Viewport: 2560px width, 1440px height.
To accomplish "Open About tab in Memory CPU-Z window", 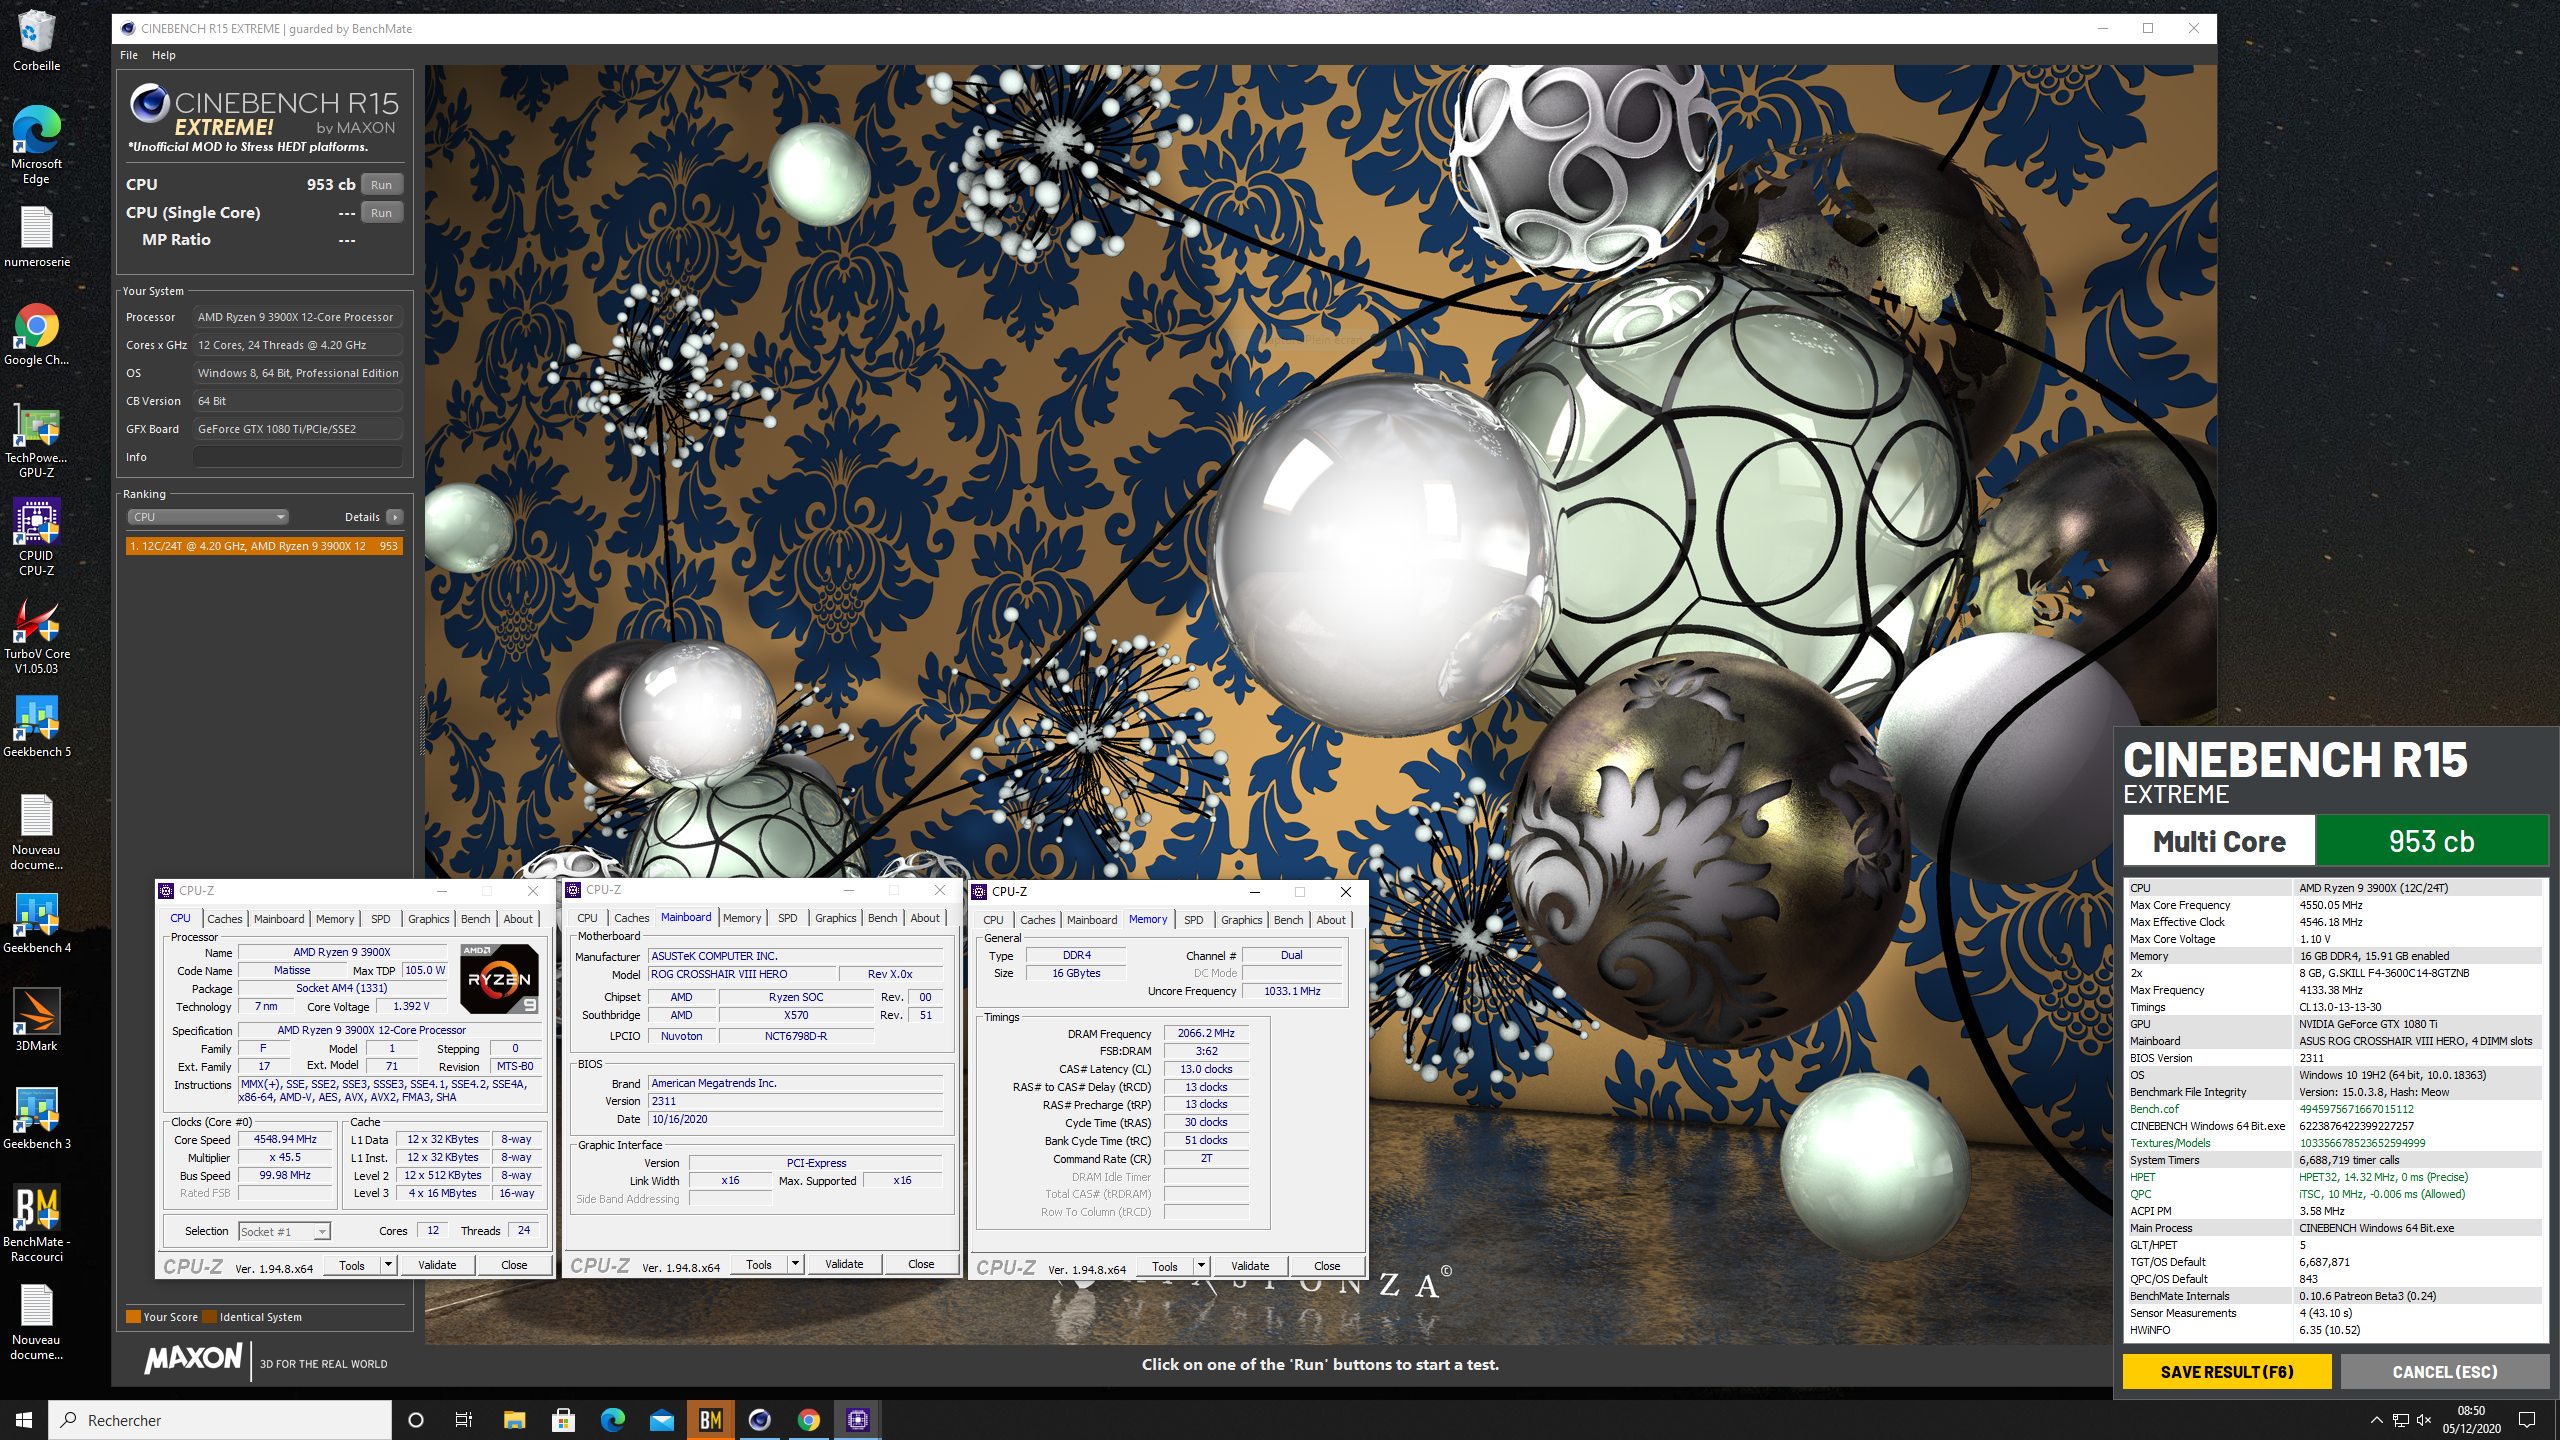I will coord(1331,920).
